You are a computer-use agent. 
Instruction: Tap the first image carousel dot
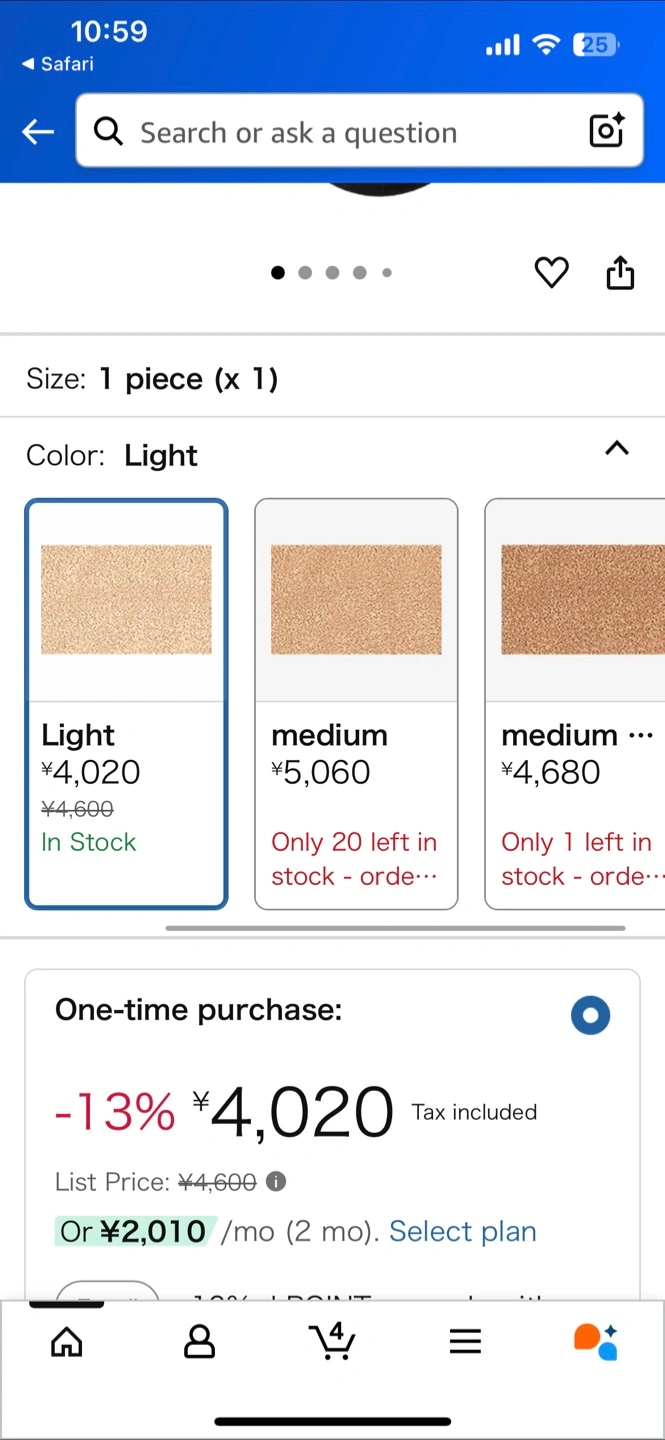click(x=278, y=272)
